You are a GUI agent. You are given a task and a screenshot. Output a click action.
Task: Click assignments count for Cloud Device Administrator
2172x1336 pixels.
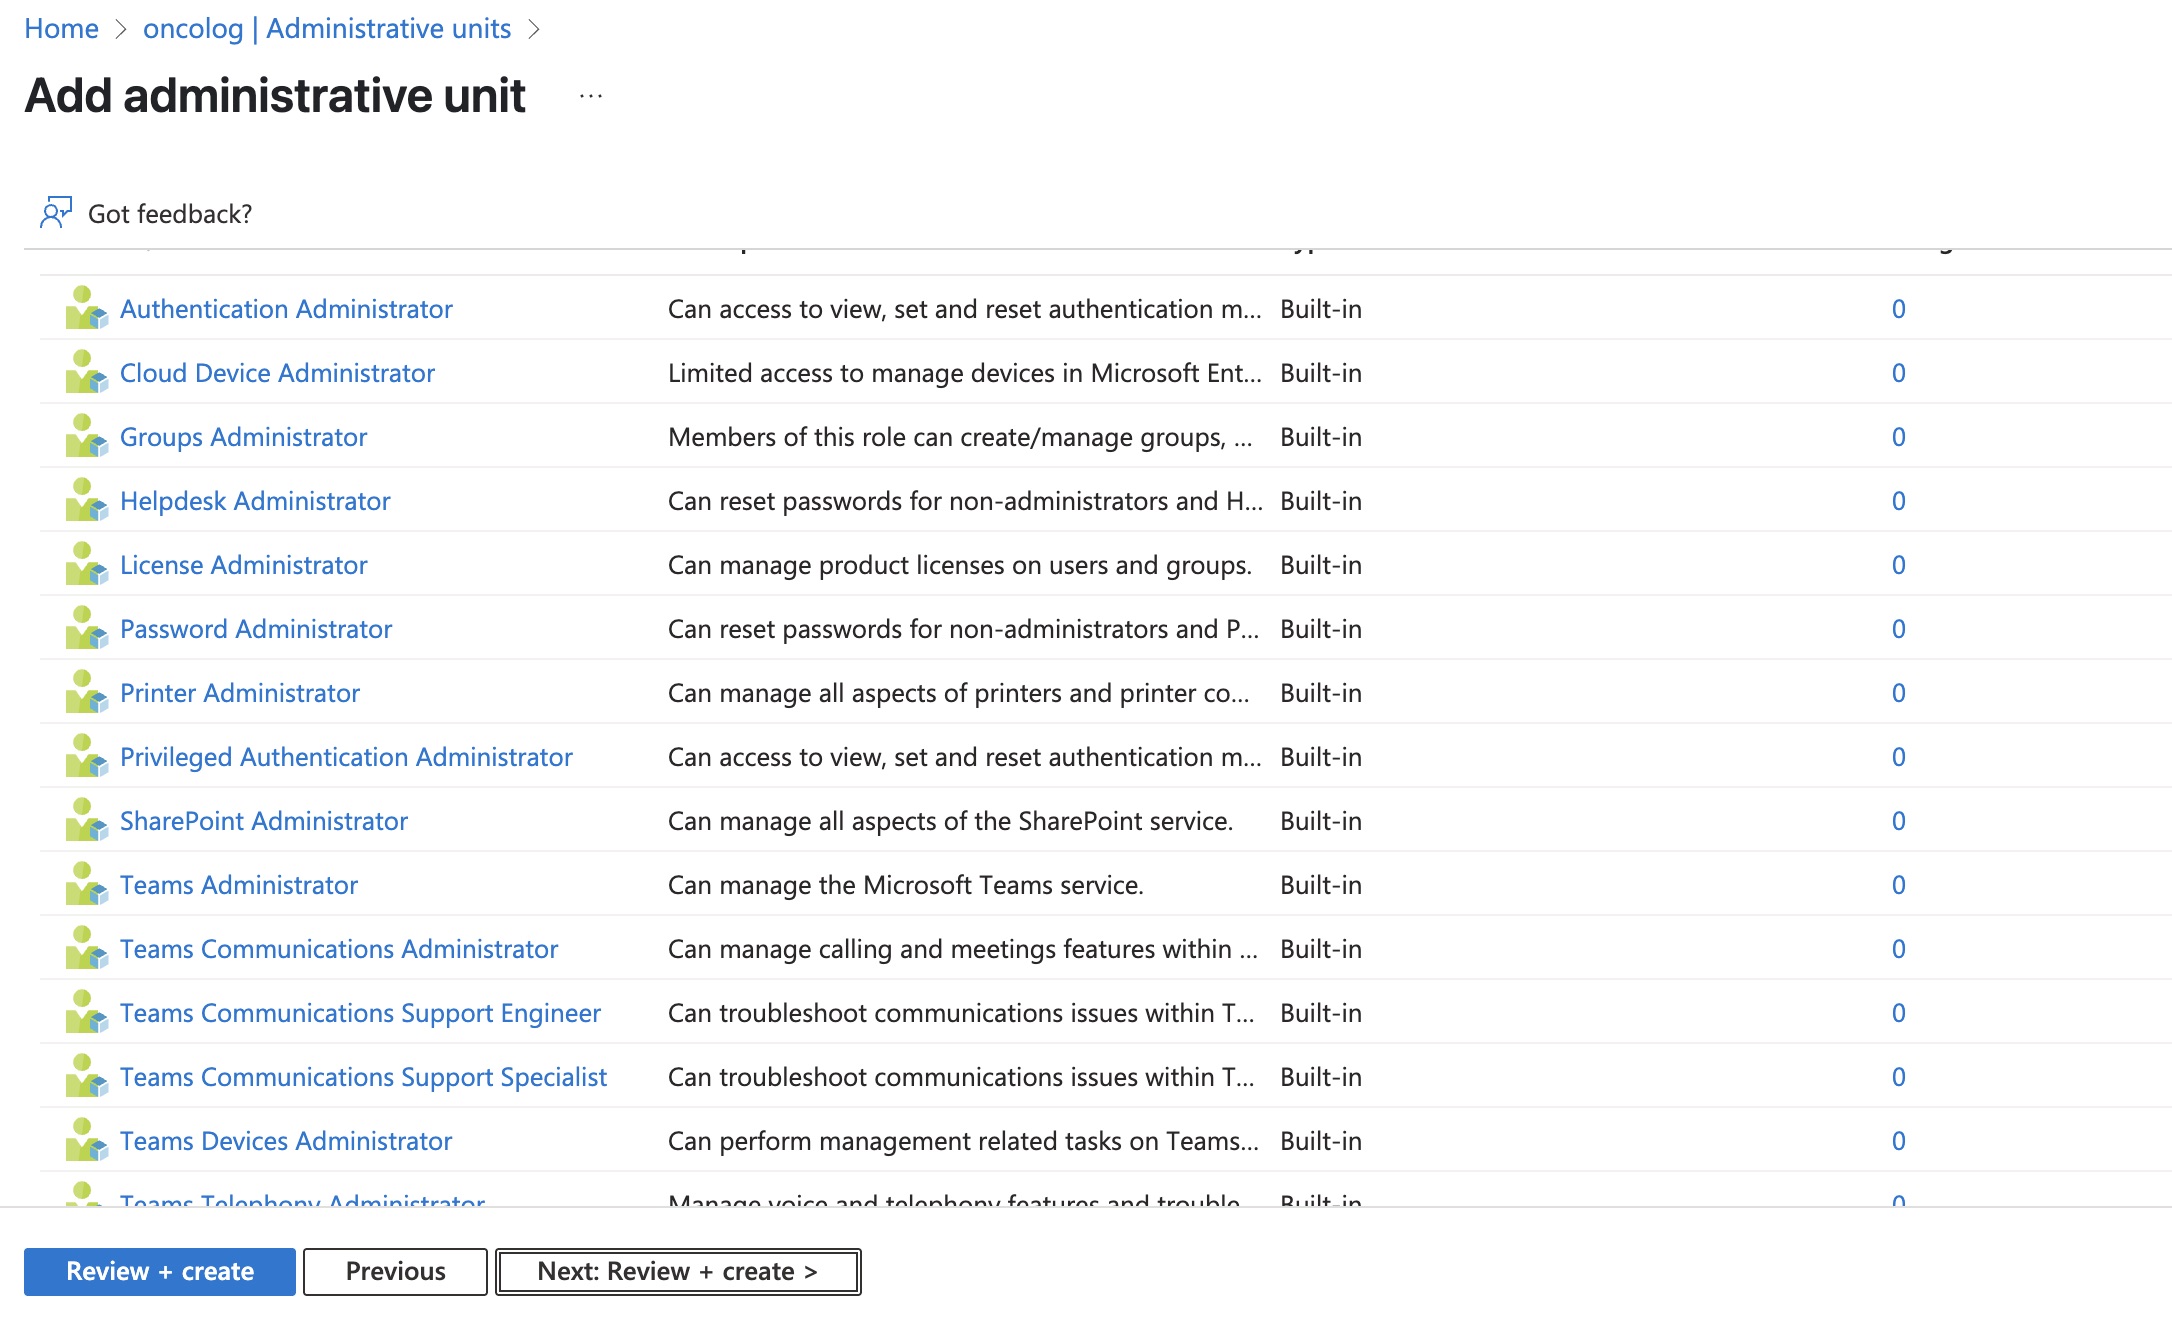tap(1898, 373)
